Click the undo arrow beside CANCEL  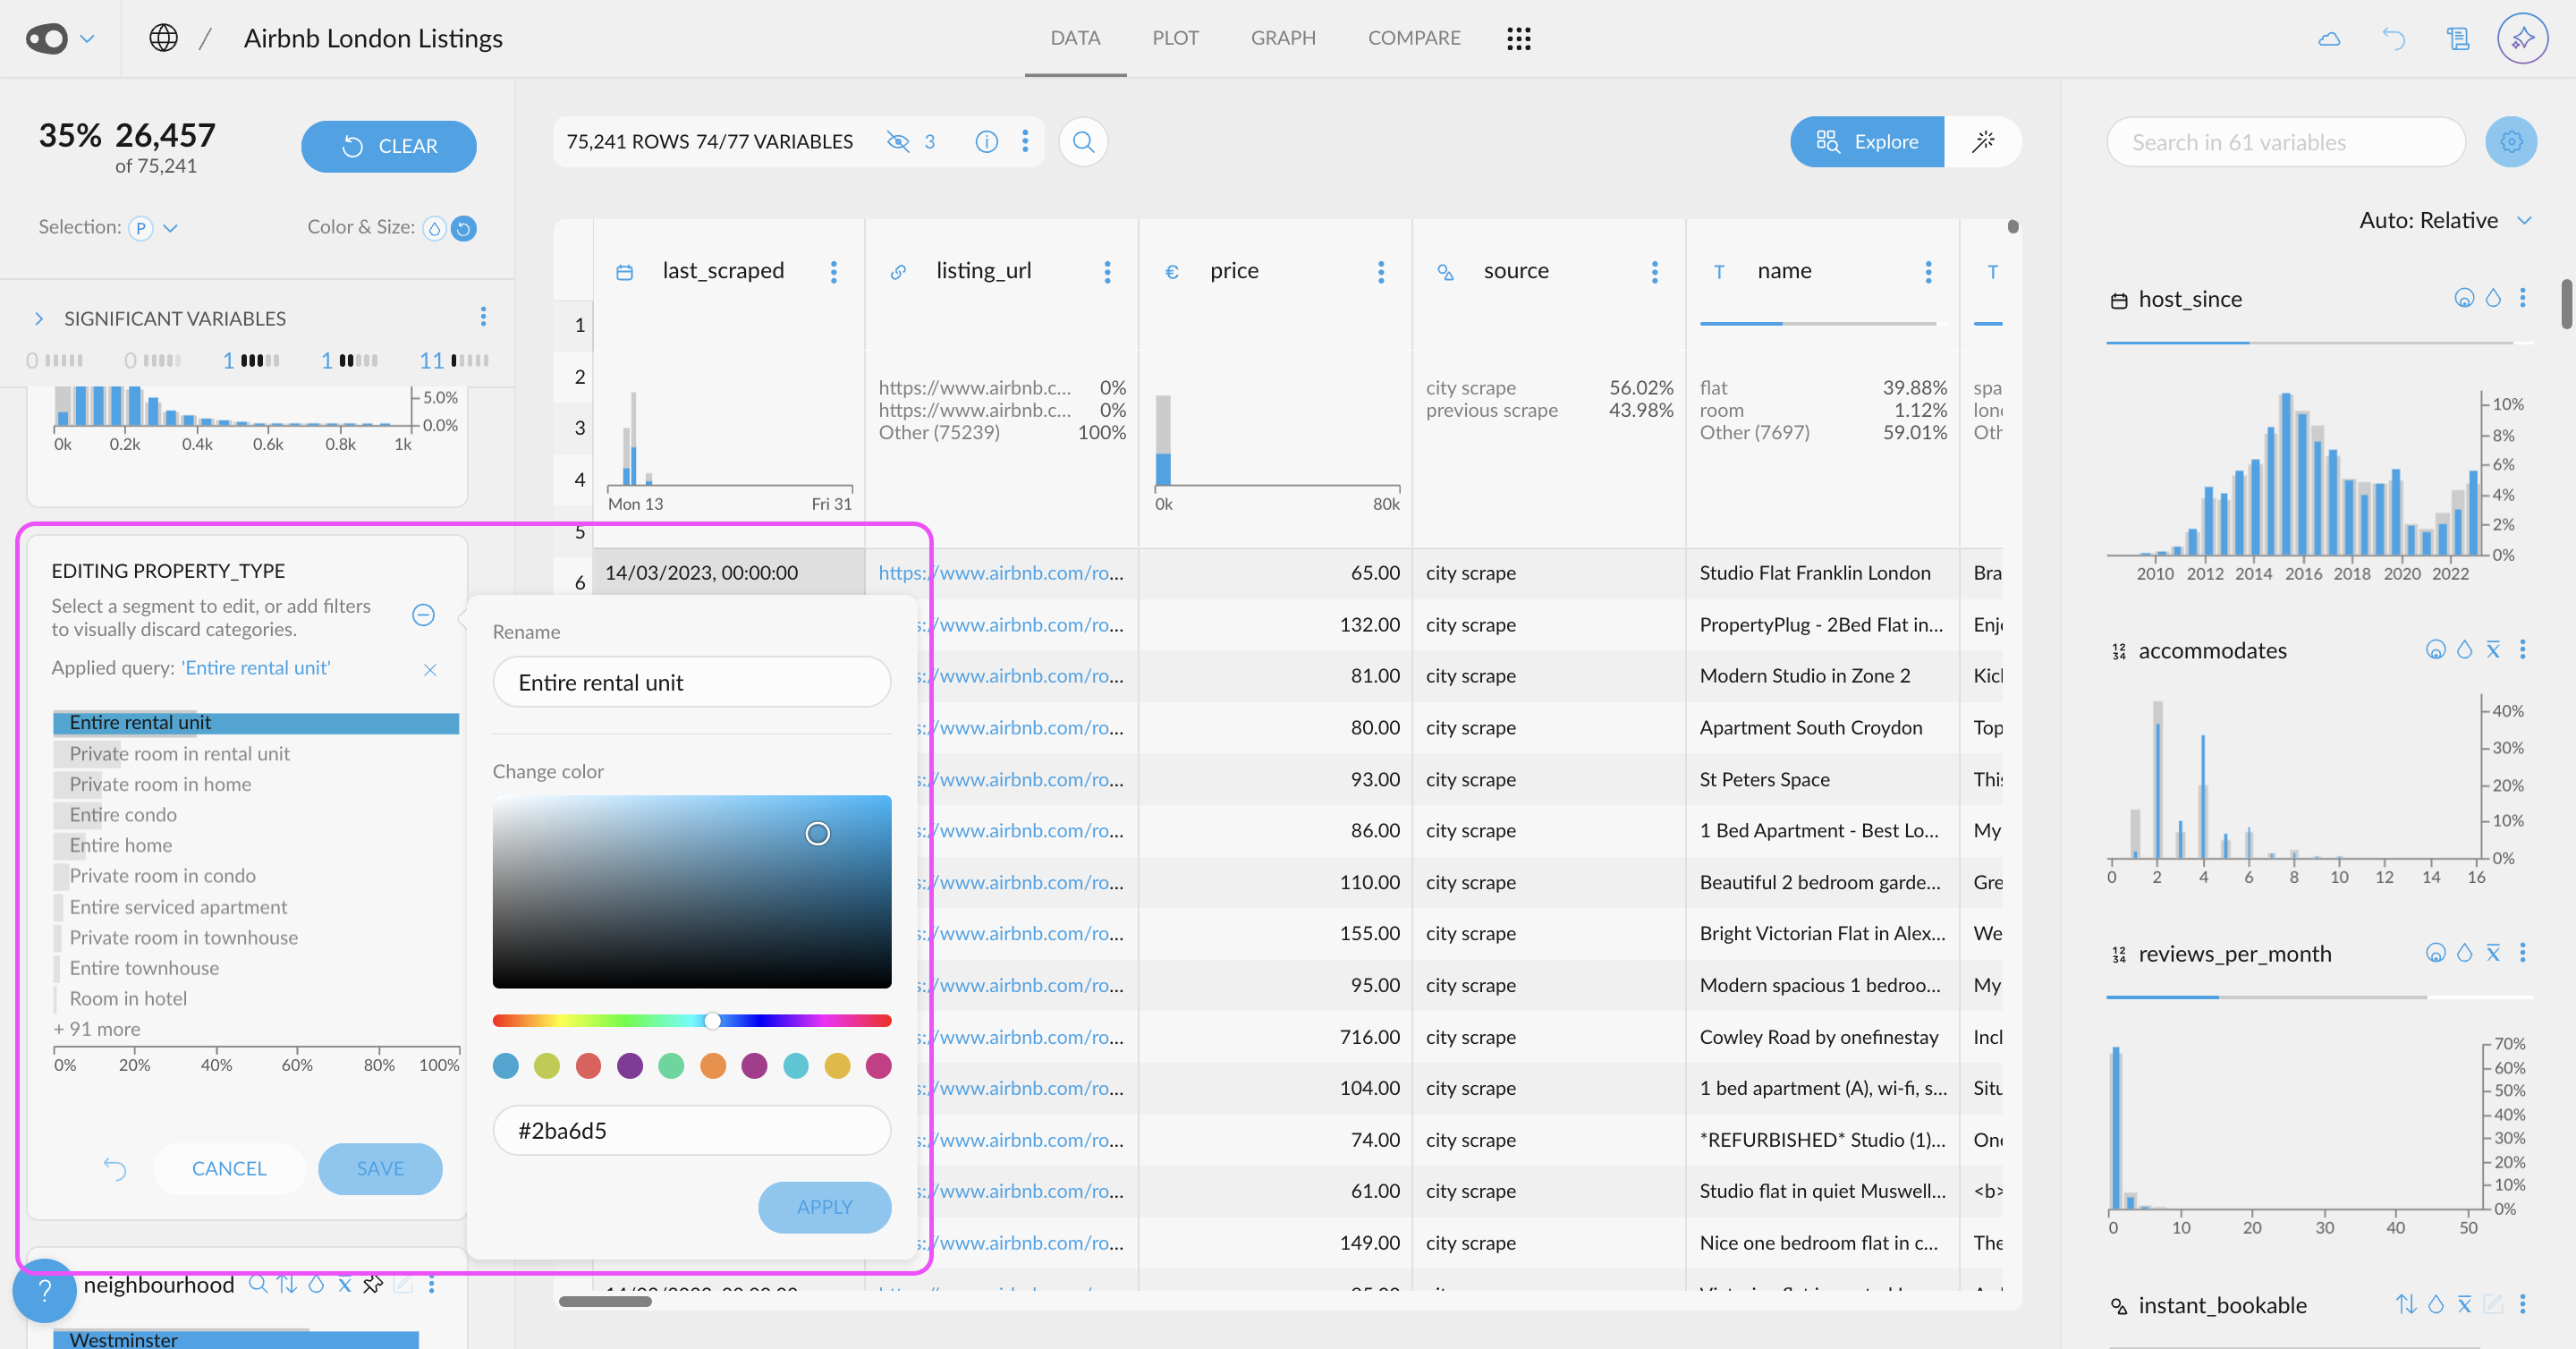click(115, 1168)
